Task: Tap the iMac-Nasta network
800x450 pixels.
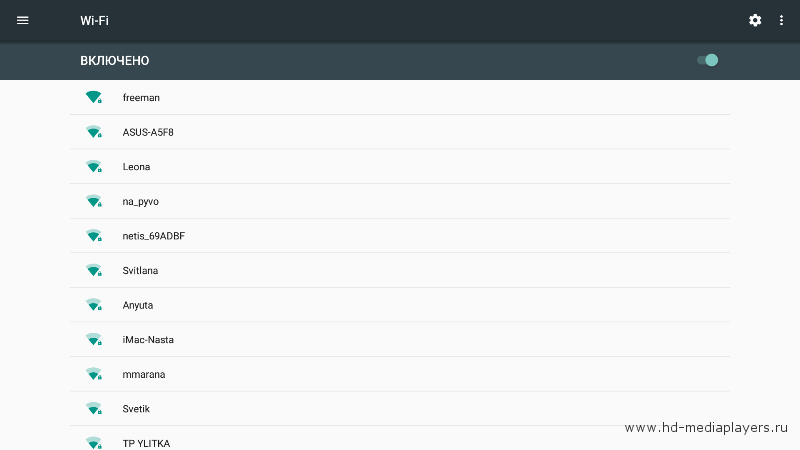Action: [400, 340]
